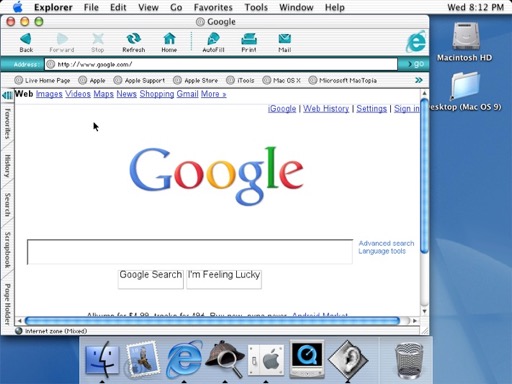Open the Favorites side tab
This screenshot has height=384, width=512.
coord(7,123)
